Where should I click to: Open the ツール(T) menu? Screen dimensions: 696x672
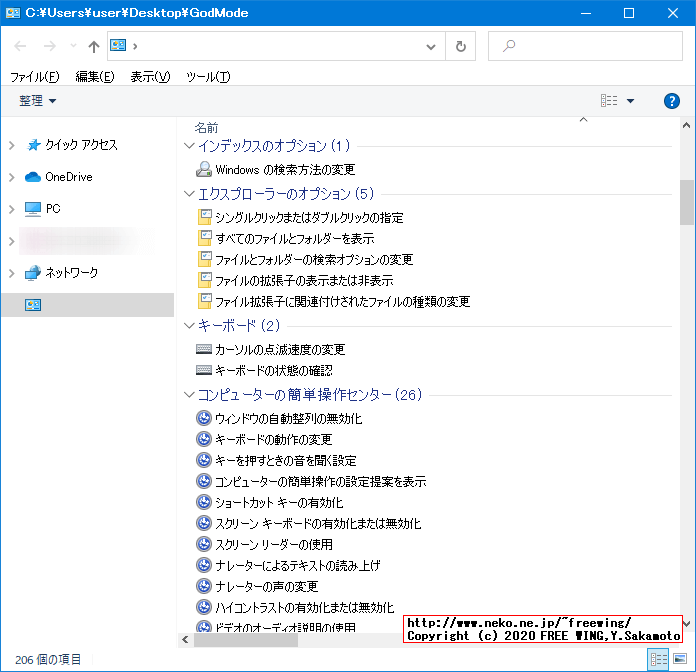tap(208, 77)
